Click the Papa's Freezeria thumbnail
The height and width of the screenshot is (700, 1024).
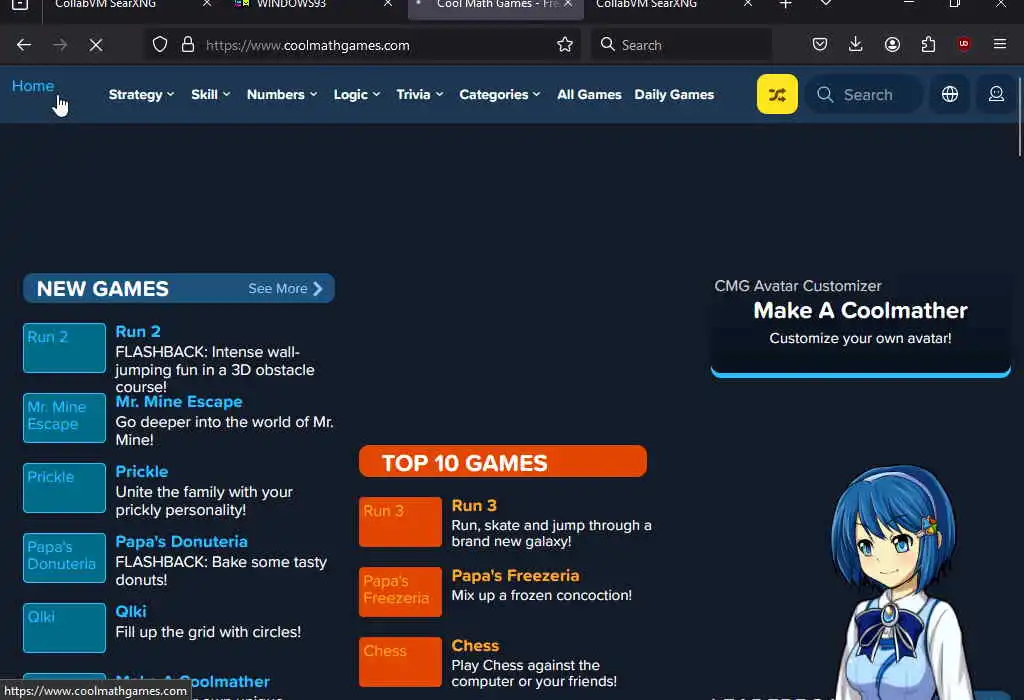pyautogui.click(x=400, y=592)
